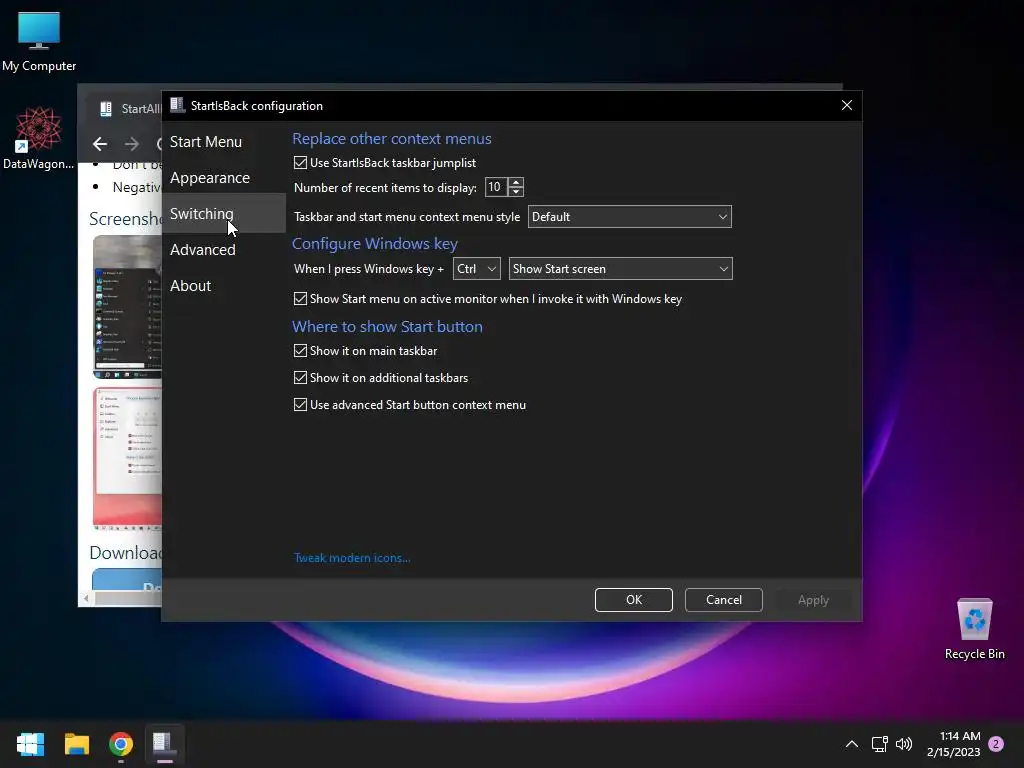1024x768 pixels.
Task: Open the network status tray icon
Action: coord(879,744)
